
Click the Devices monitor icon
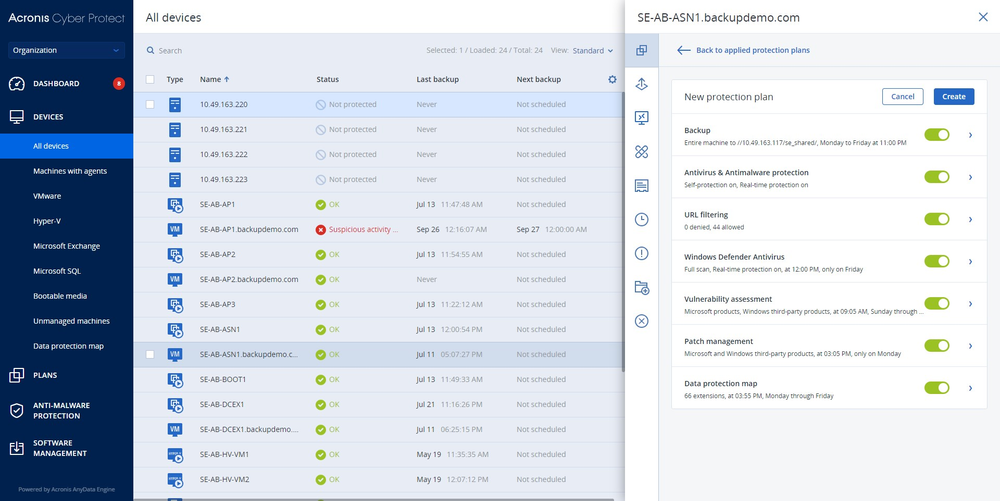pyautogui.click(x=17, y=117)
